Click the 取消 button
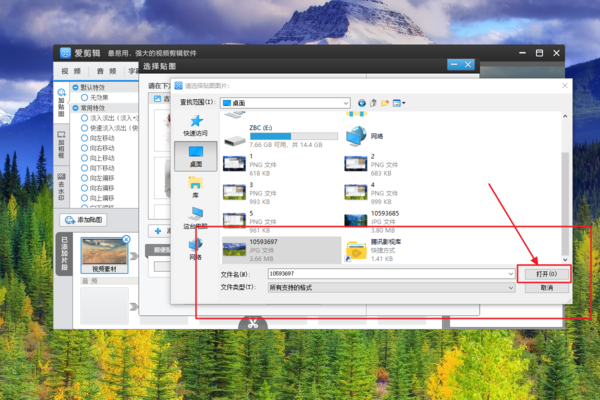 pos(546,287)
